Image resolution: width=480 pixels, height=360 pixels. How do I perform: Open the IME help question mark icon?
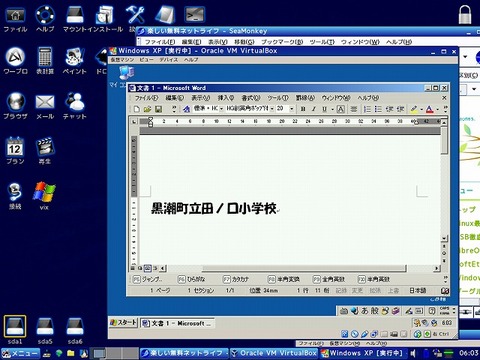click(x=432, y=311)
